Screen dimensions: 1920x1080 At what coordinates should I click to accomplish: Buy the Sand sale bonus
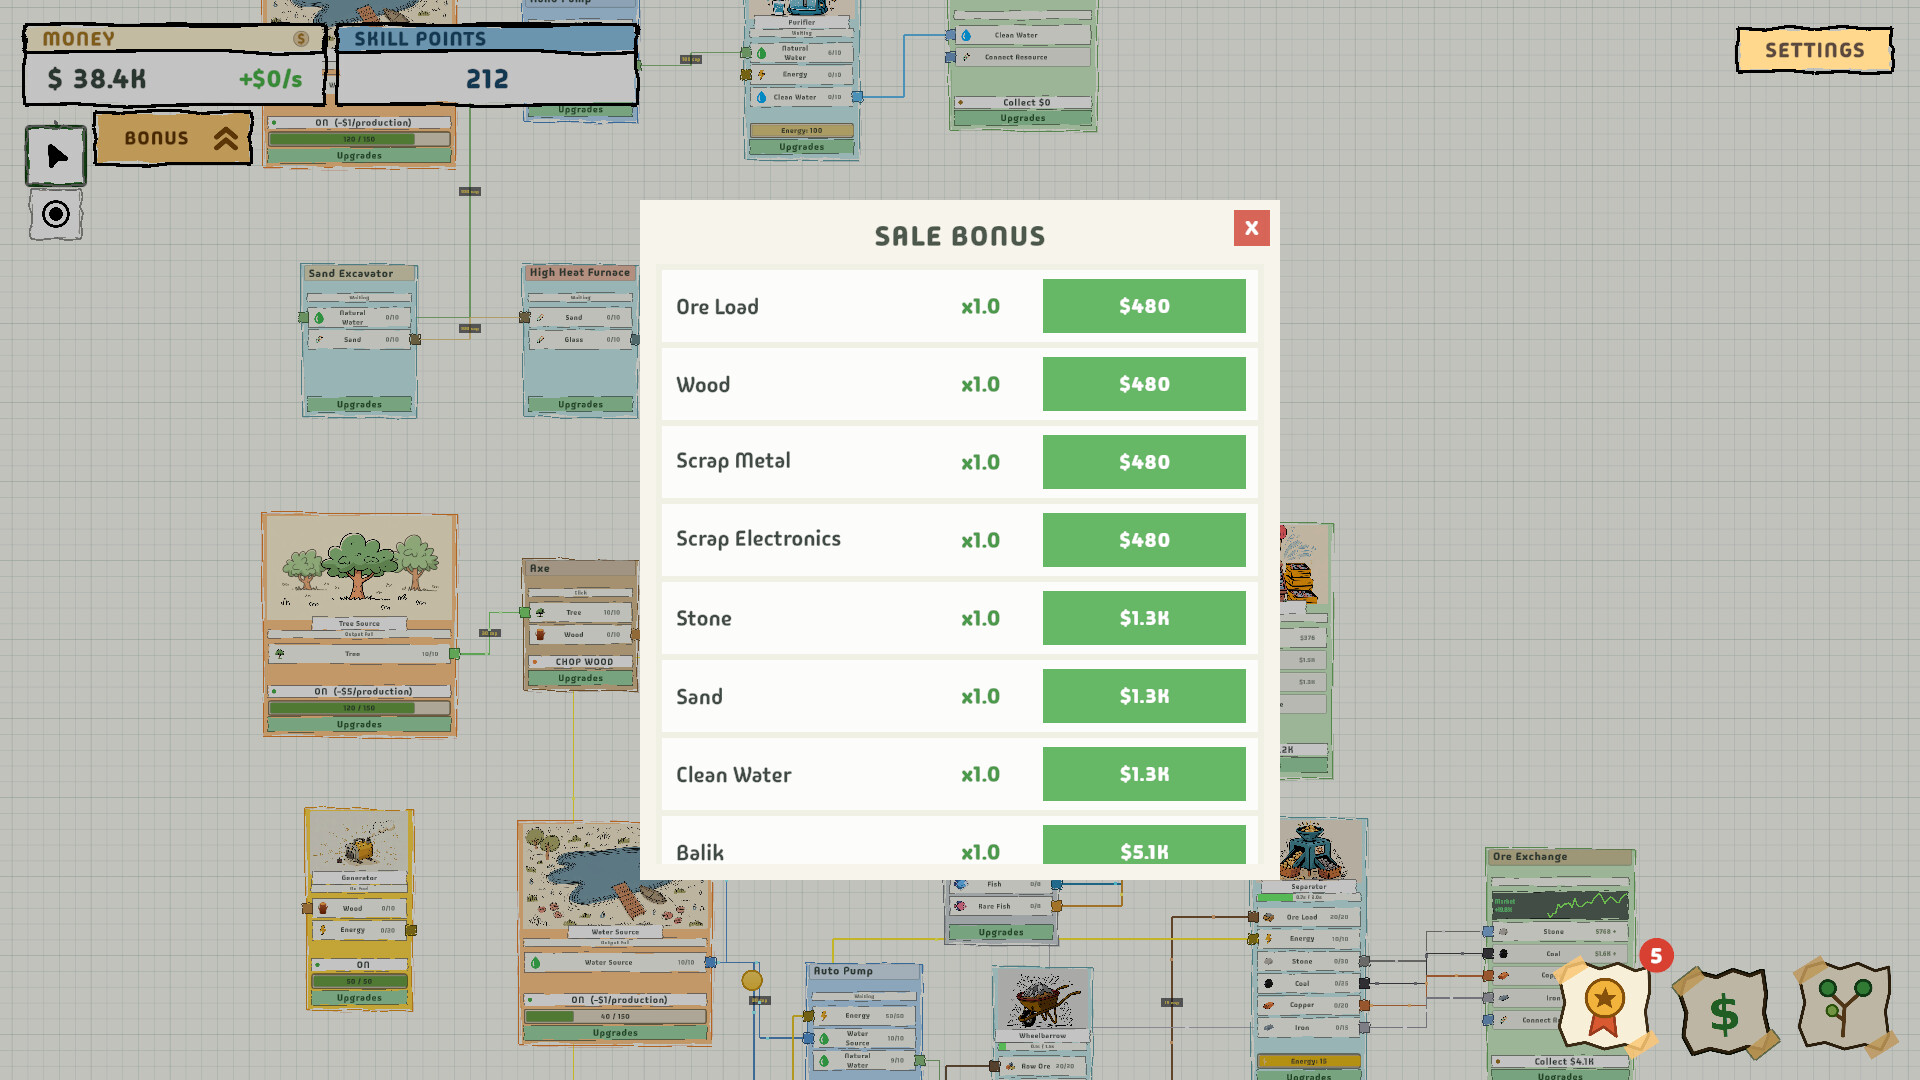point(1144,696)
